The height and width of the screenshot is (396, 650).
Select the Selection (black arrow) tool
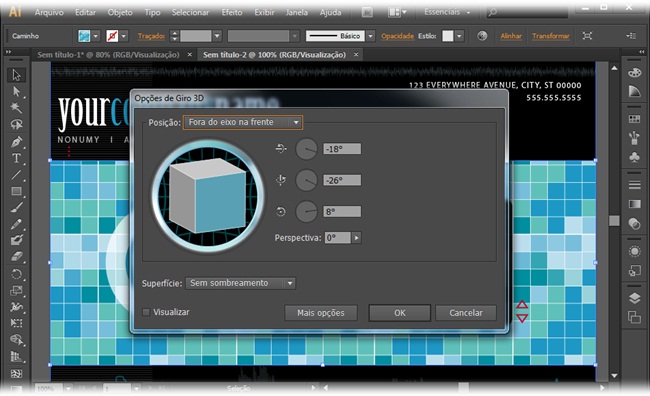pos(16,75)
